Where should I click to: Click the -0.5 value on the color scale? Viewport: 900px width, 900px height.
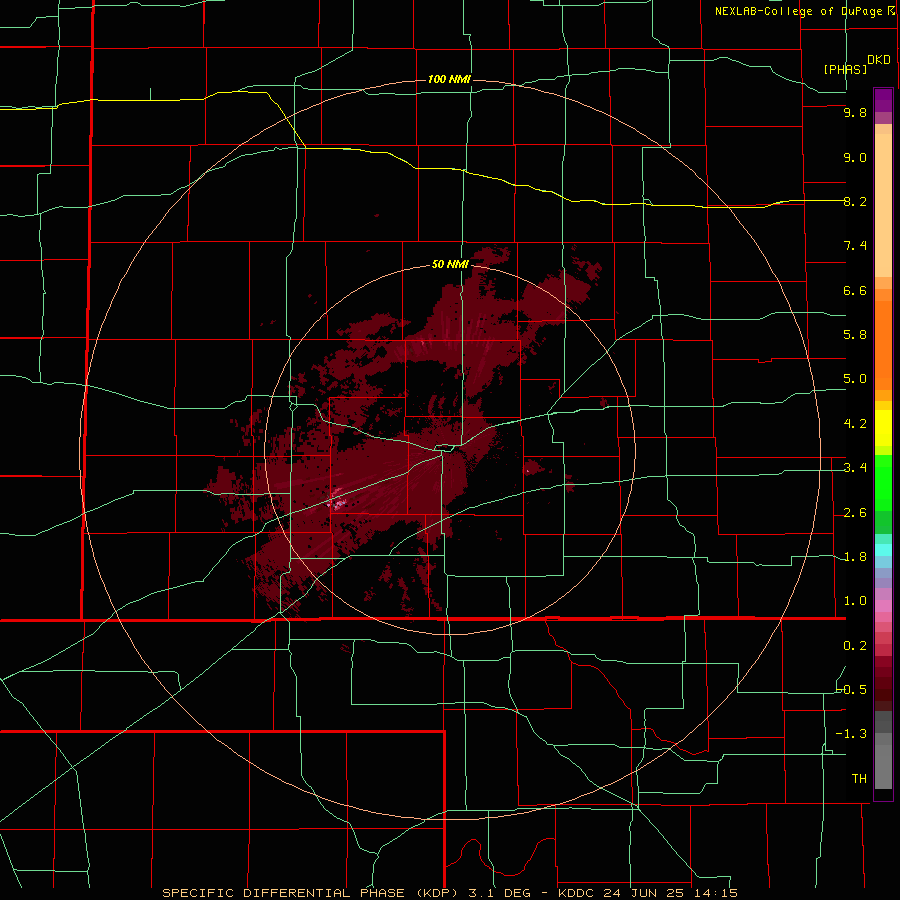(x=852, y=689)
